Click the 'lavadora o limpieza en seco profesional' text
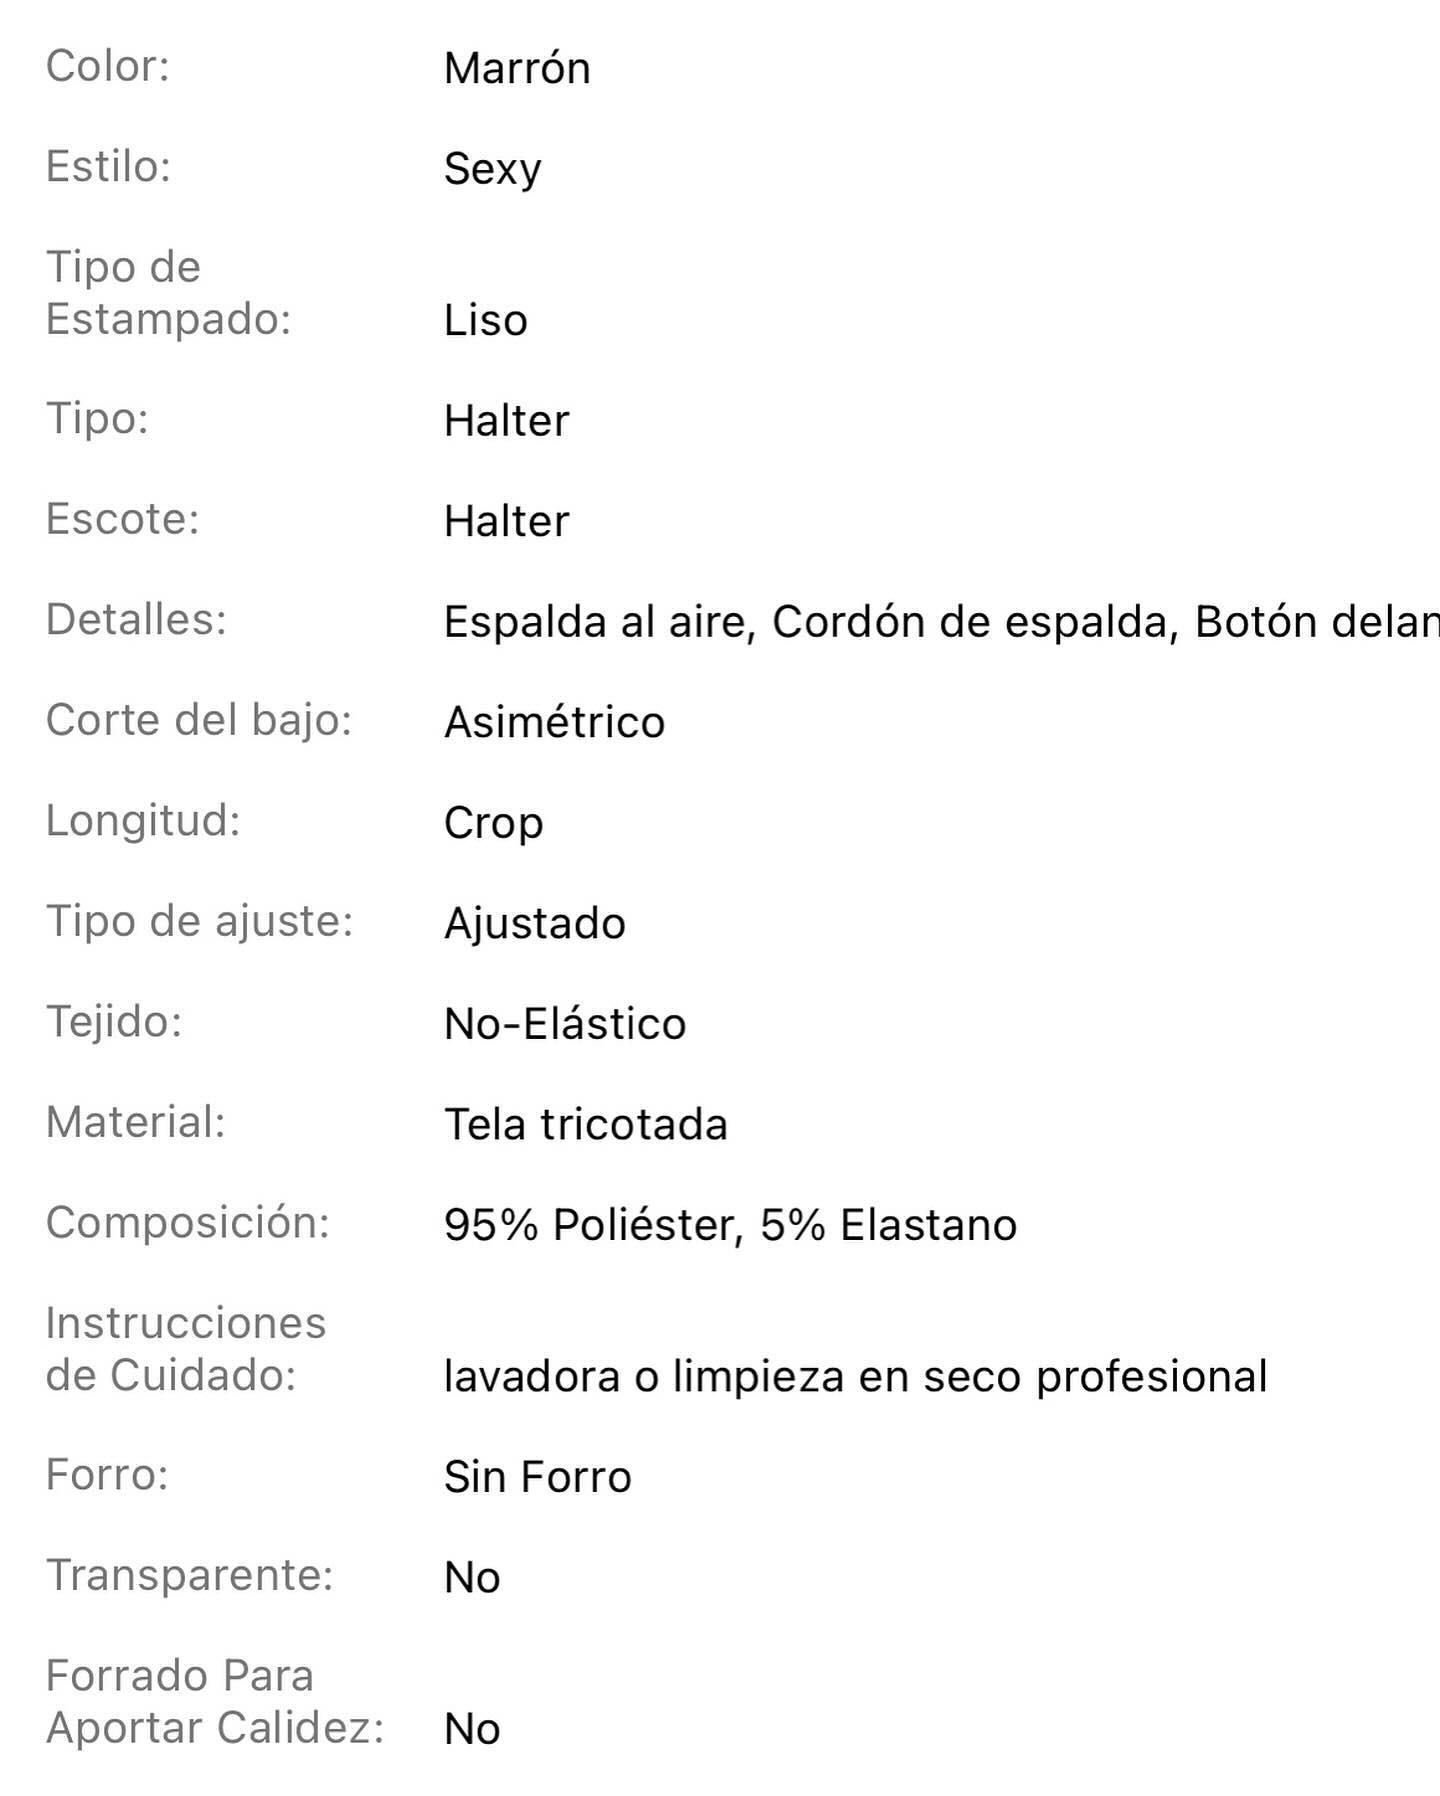Screen dimensions: 1440x1796 855,1377
